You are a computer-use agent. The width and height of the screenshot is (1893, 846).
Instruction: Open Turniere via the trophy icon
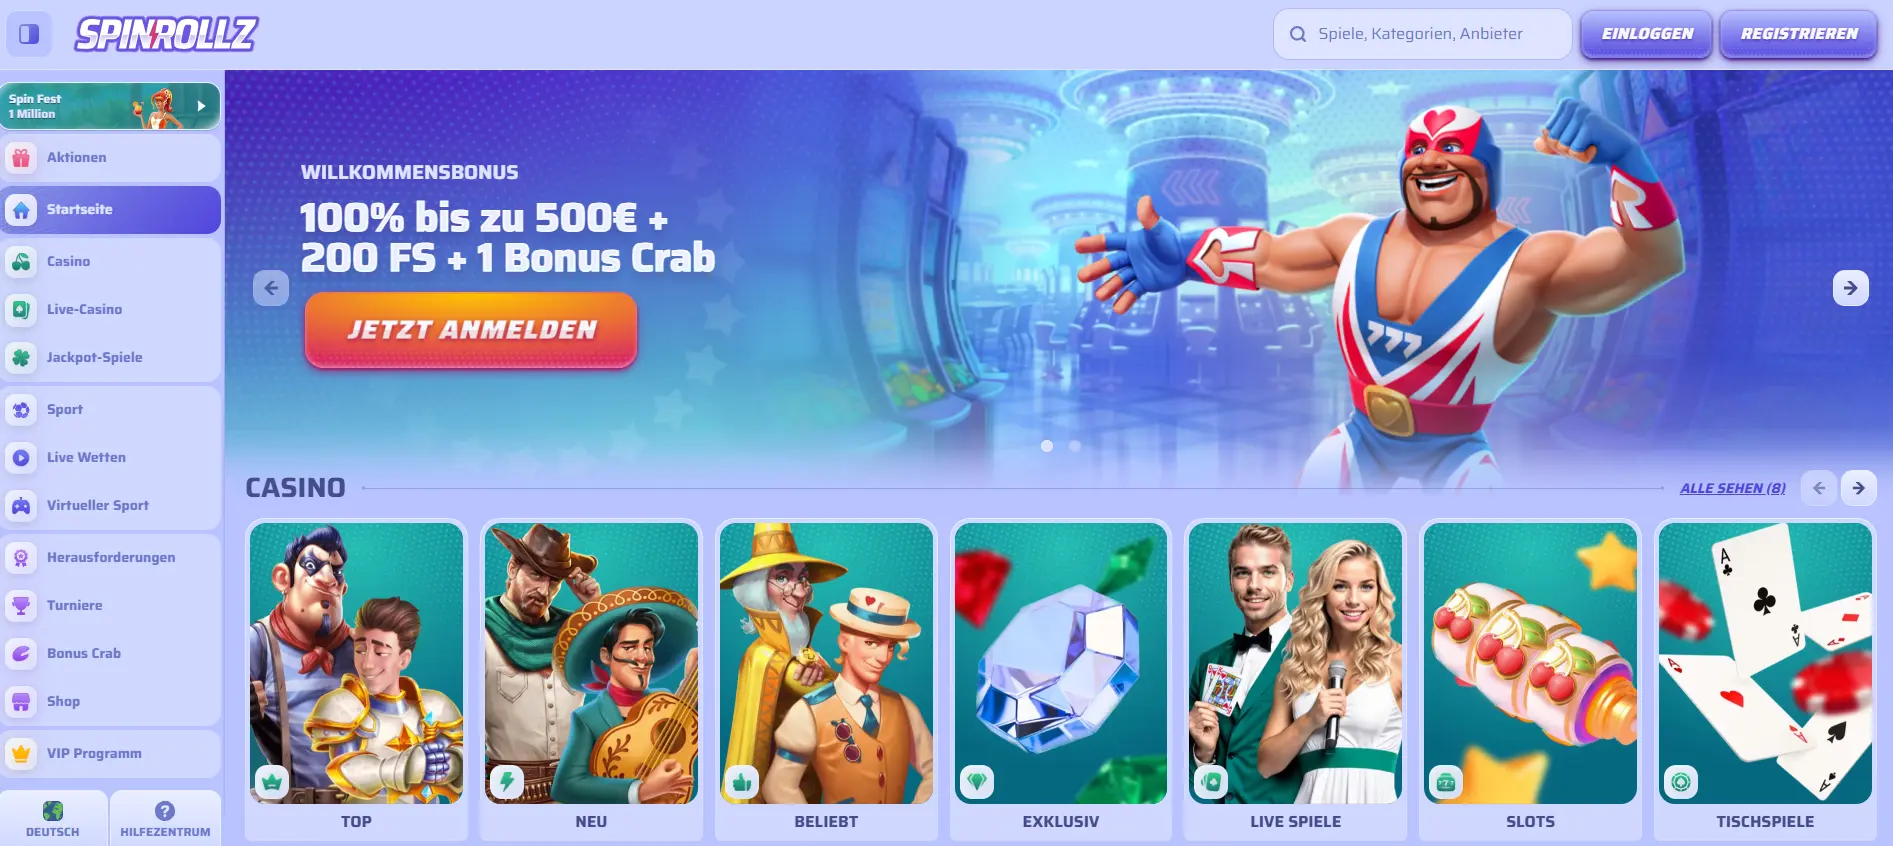21,605
